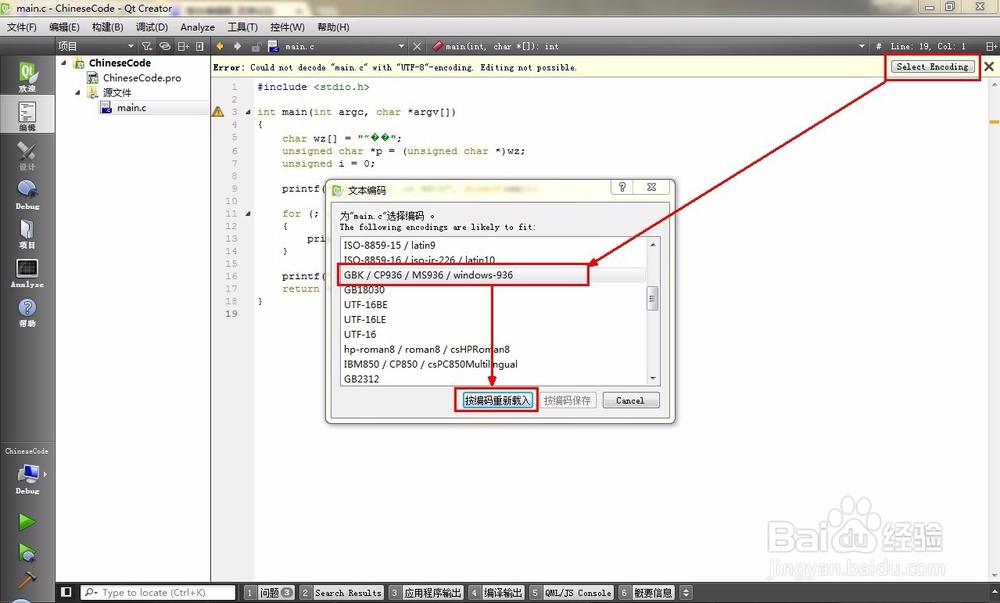
Task: Fold the for loop at line 11
Action: tap(247, 214)
